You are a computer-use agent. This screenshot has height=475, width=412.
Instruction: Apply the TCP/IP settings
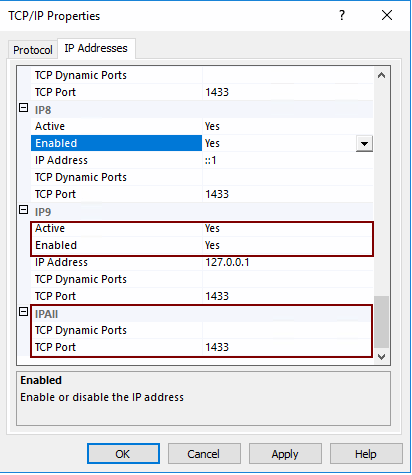pos(285,454)
